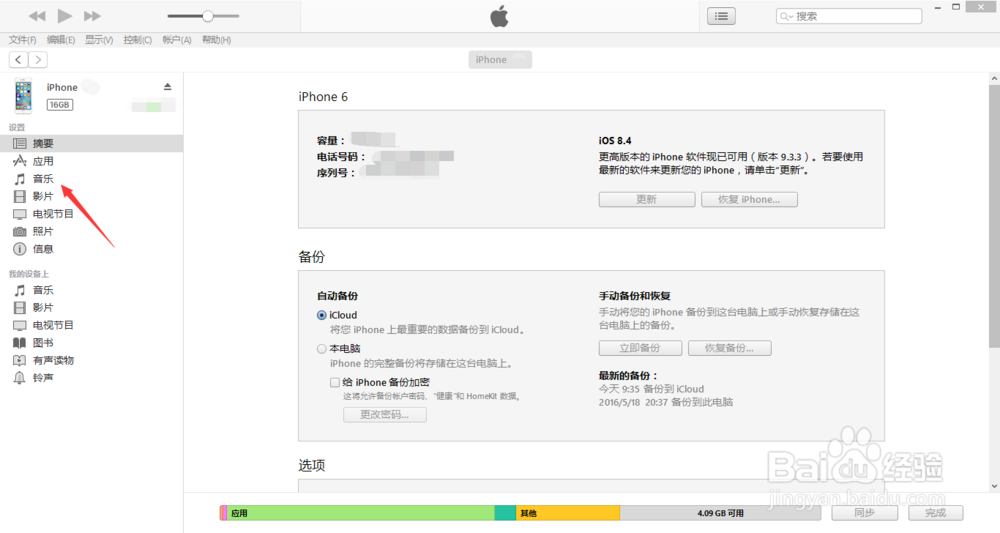1000x533 pixels.
Task: Open the 编辑(E) menu
Action: coord(61,40)
